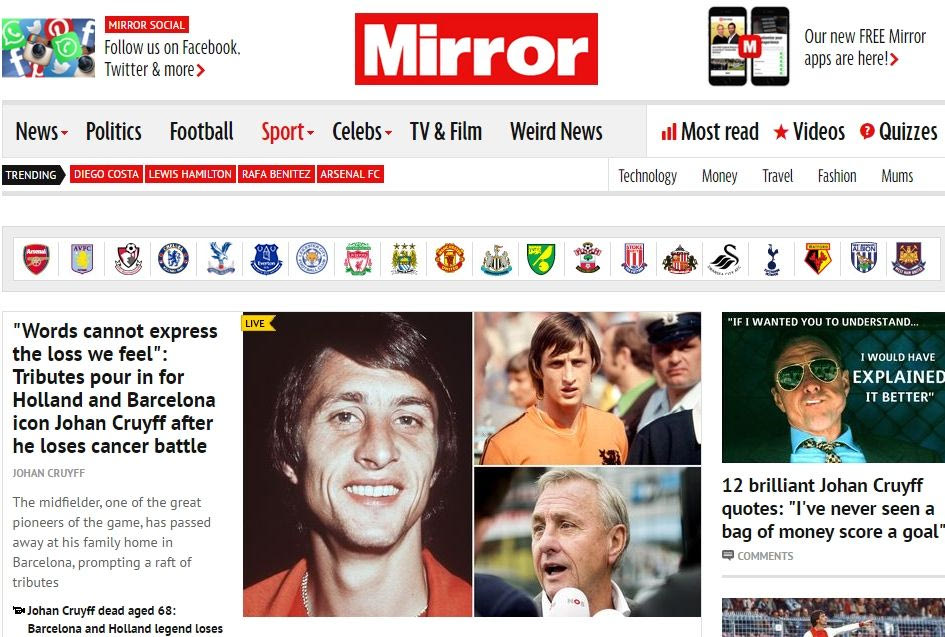Go to the Football section

click(201, 131)
